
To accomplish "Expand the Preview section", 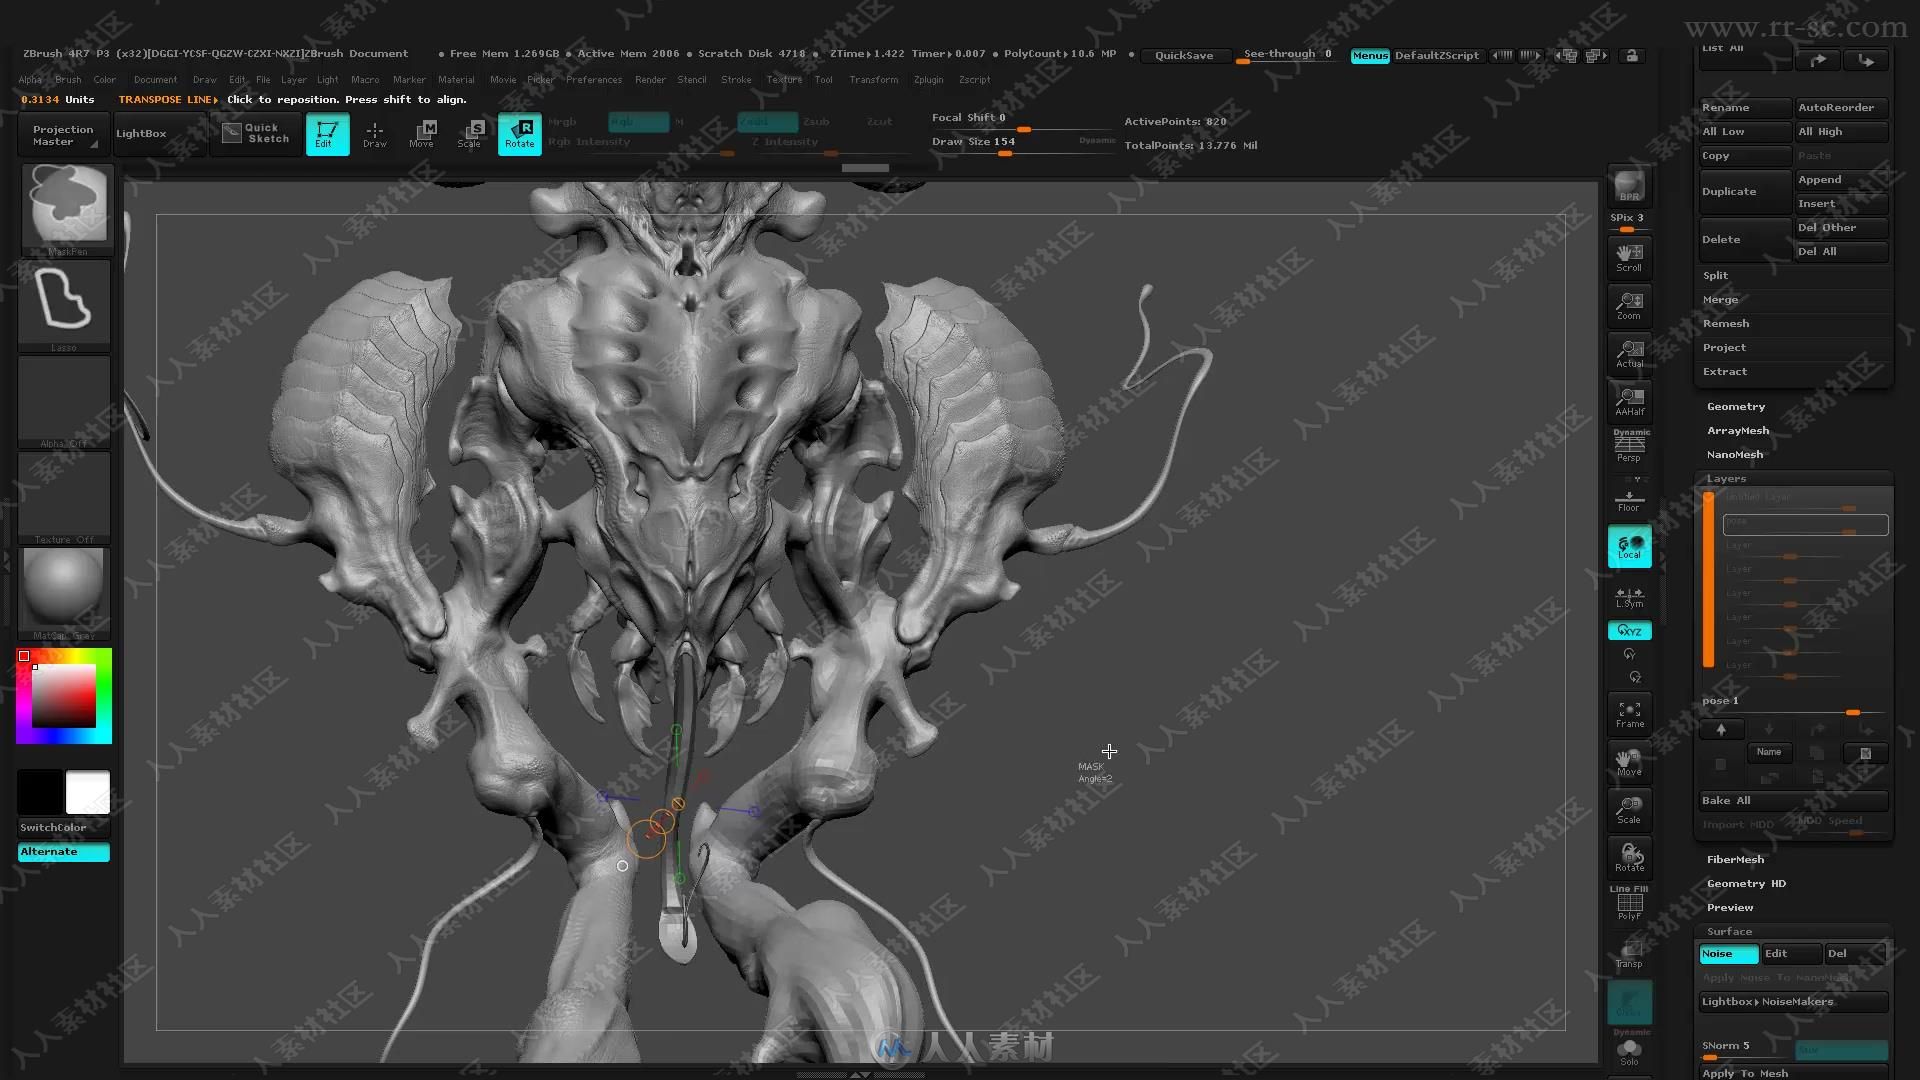I will pyautogui.click(x=1730, y=908).
